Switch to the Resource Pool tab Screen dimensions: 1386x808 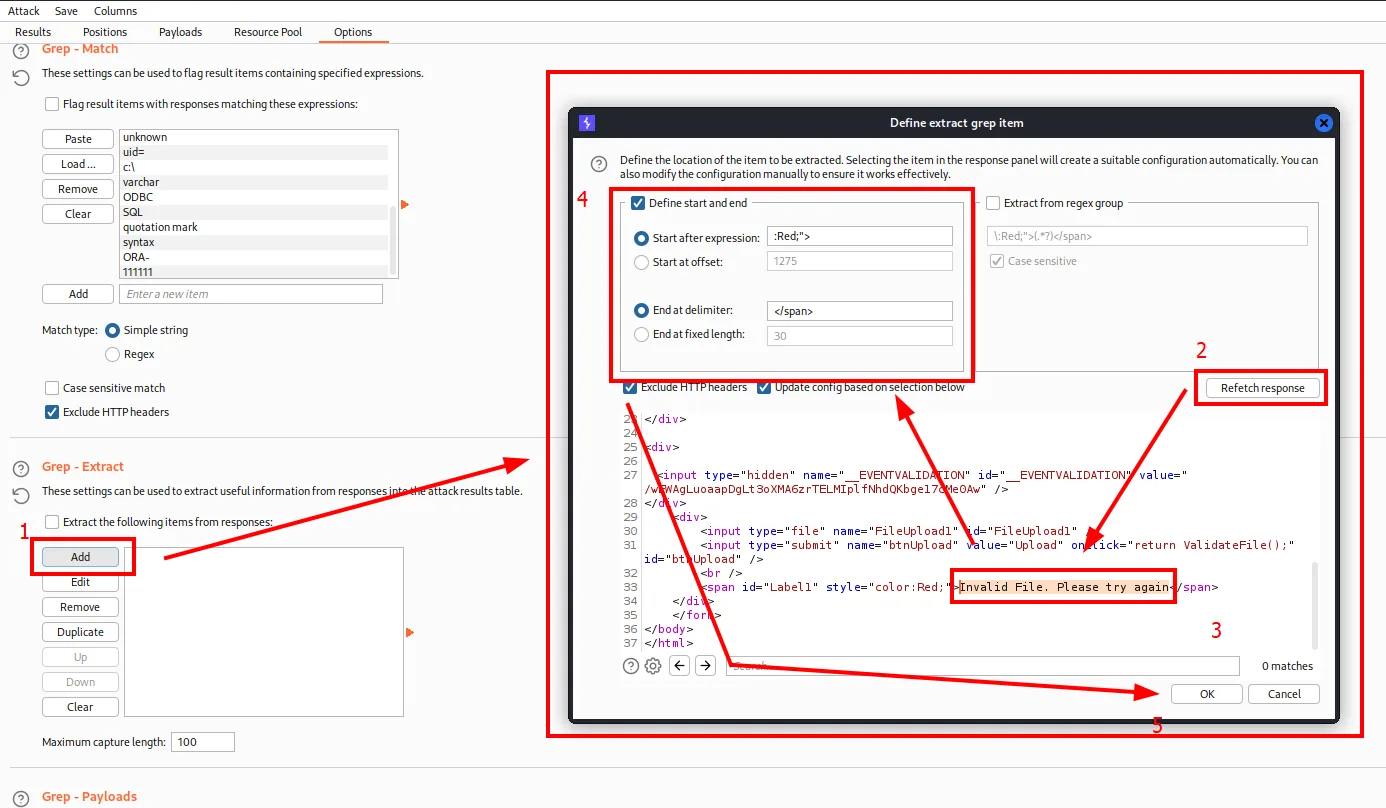268,32
